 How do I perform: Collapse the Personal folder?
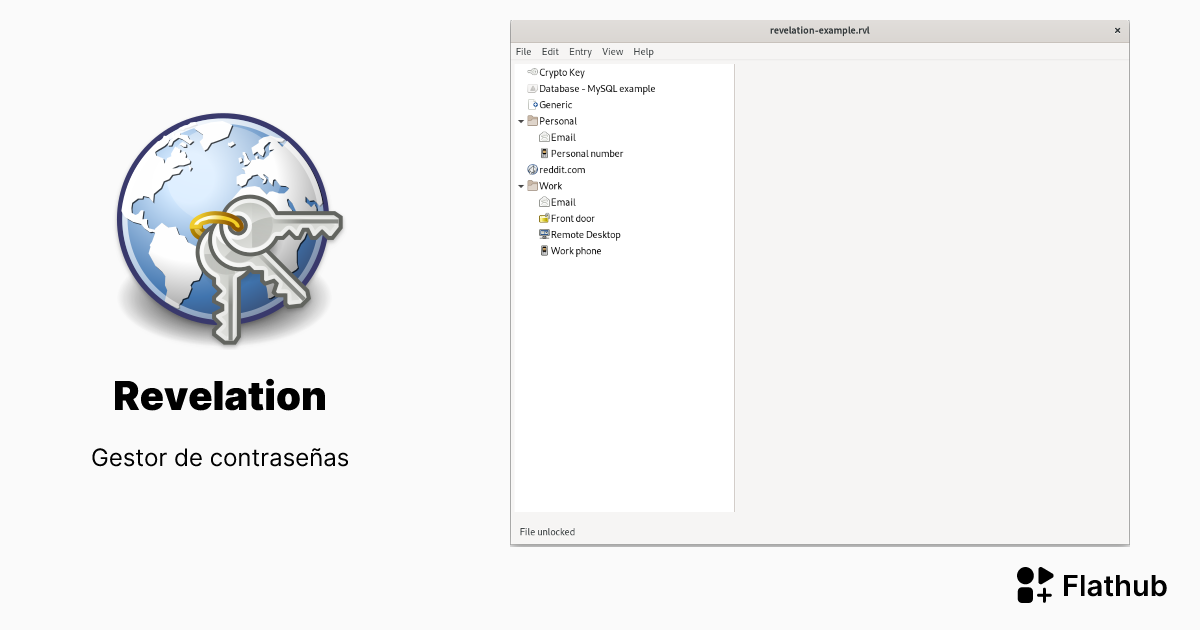click(x=520, y=120)
